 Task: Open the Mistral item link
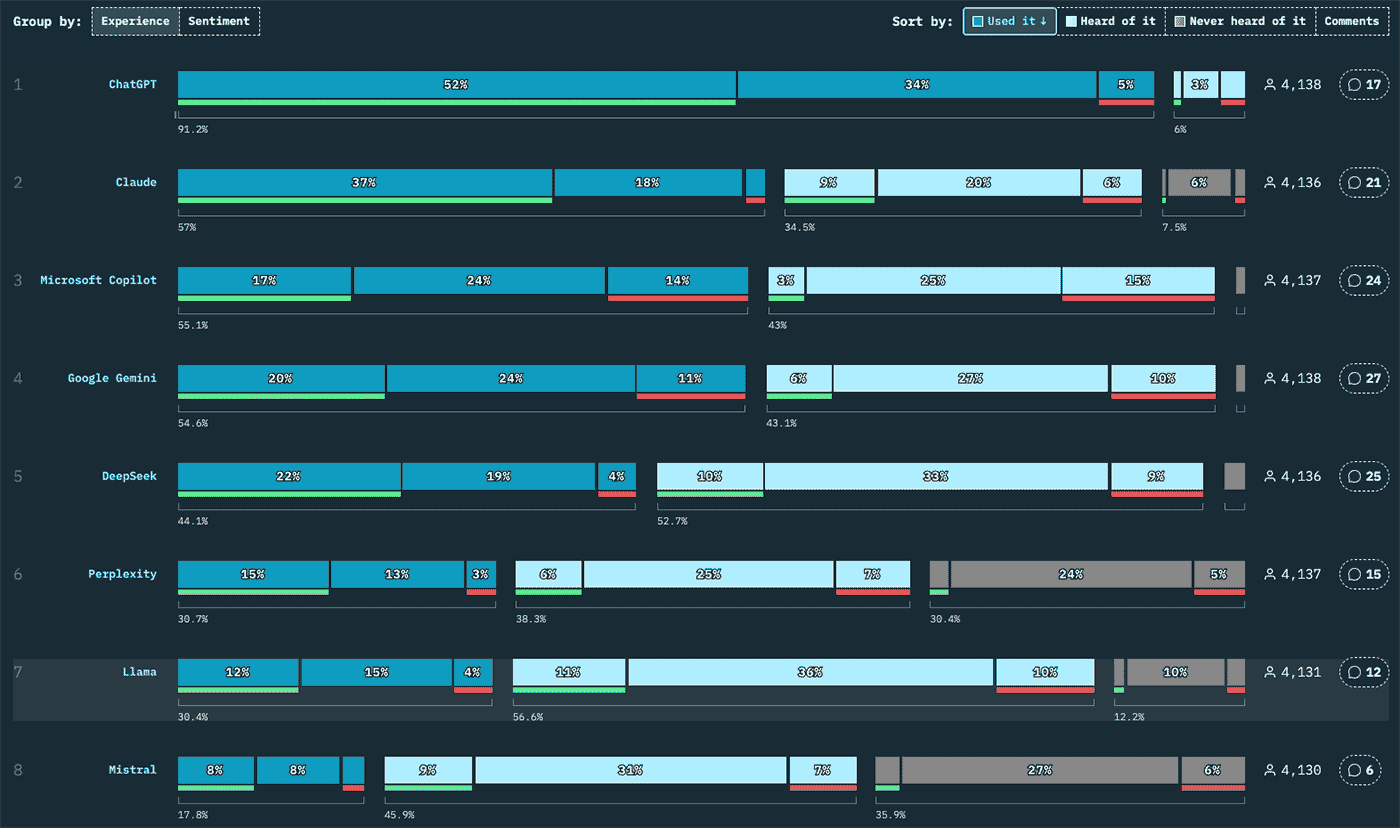pyautogui.click(x=133, y=770)
